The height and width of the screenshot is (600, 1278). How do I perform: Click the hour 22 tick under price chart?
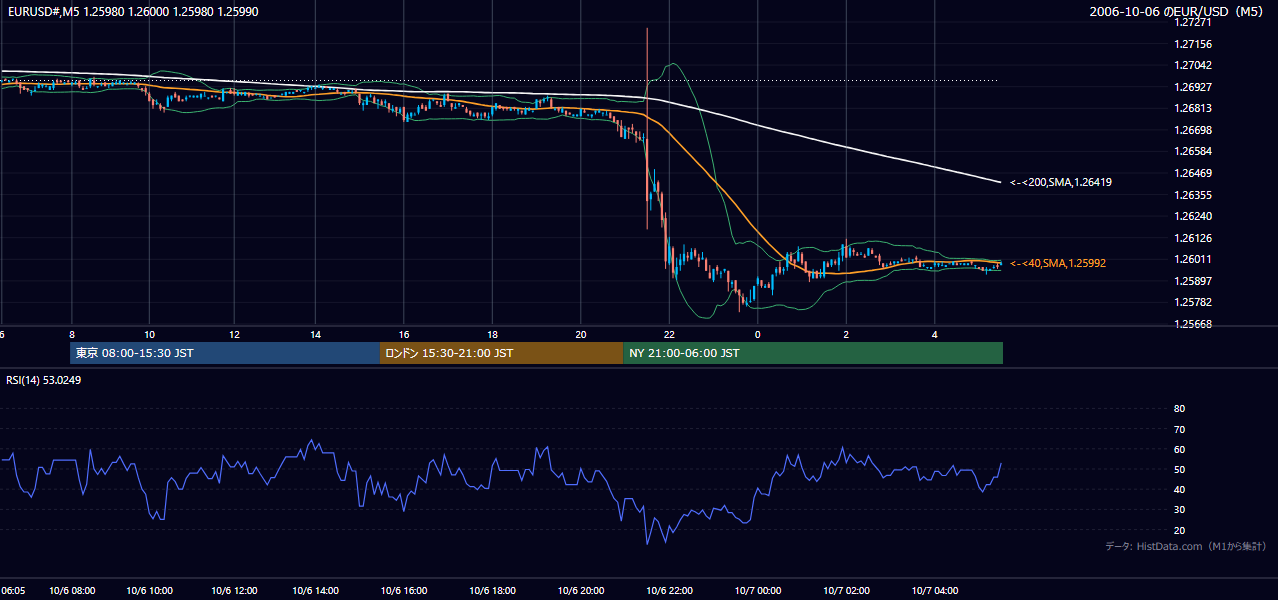pos(669,334)
